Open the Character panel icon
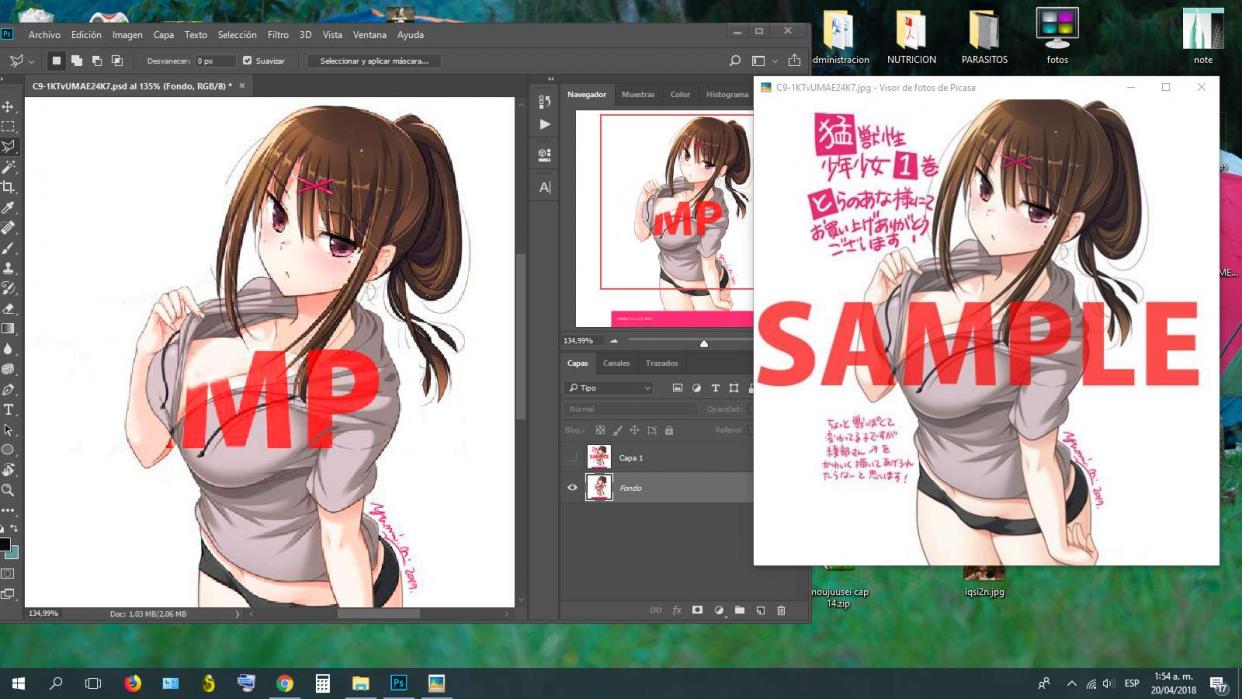This screenshot has height=699, width=1242. coord(544,187)
